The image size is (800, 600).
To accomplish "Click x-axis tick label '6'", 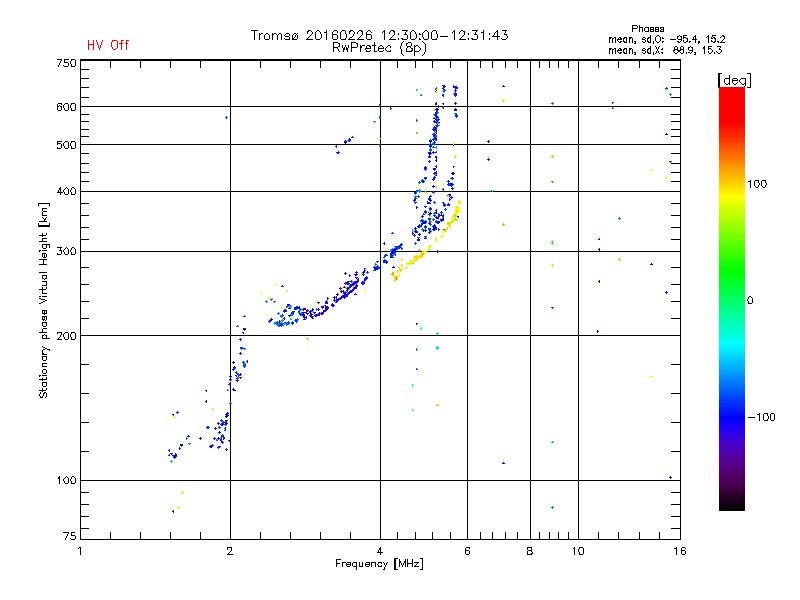I will pos(467,551).
